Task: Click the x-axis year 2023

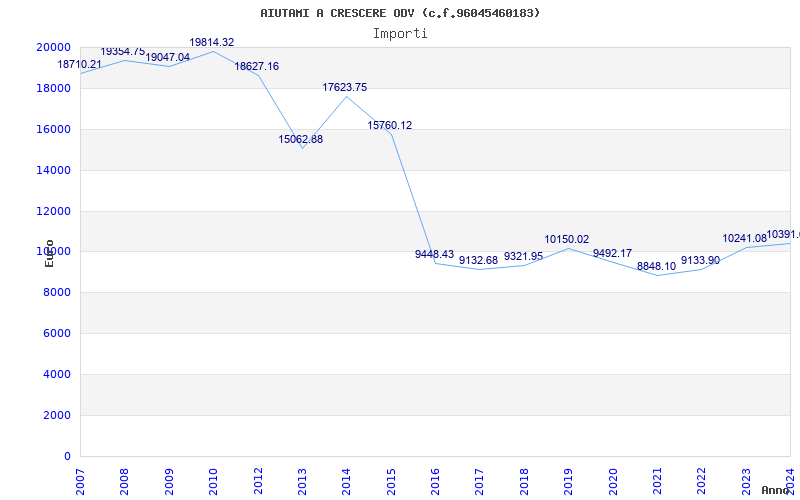Action: pos(746,481)
